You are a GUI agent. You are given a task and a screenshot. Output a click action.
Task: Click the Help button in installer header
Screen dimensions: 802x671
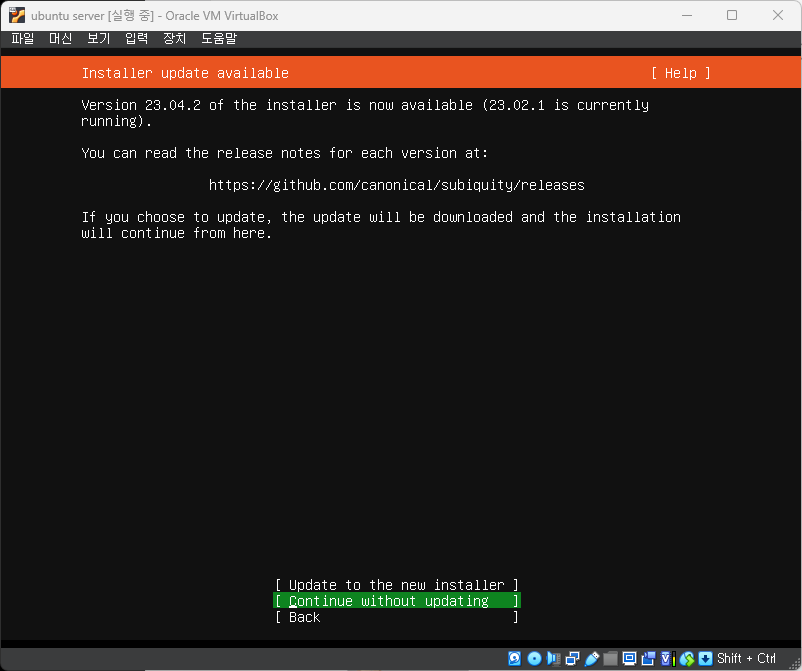tap(680, 73)
